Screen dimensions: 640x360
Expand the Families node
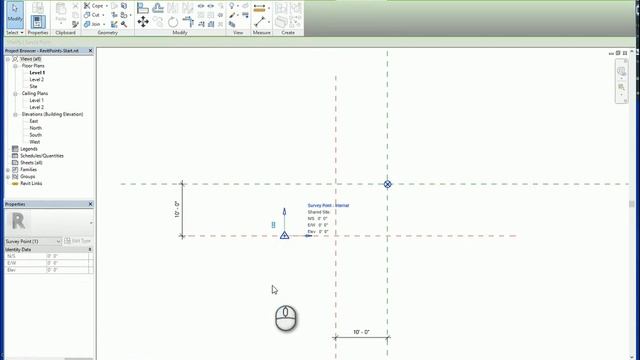(x=8, y=170)
